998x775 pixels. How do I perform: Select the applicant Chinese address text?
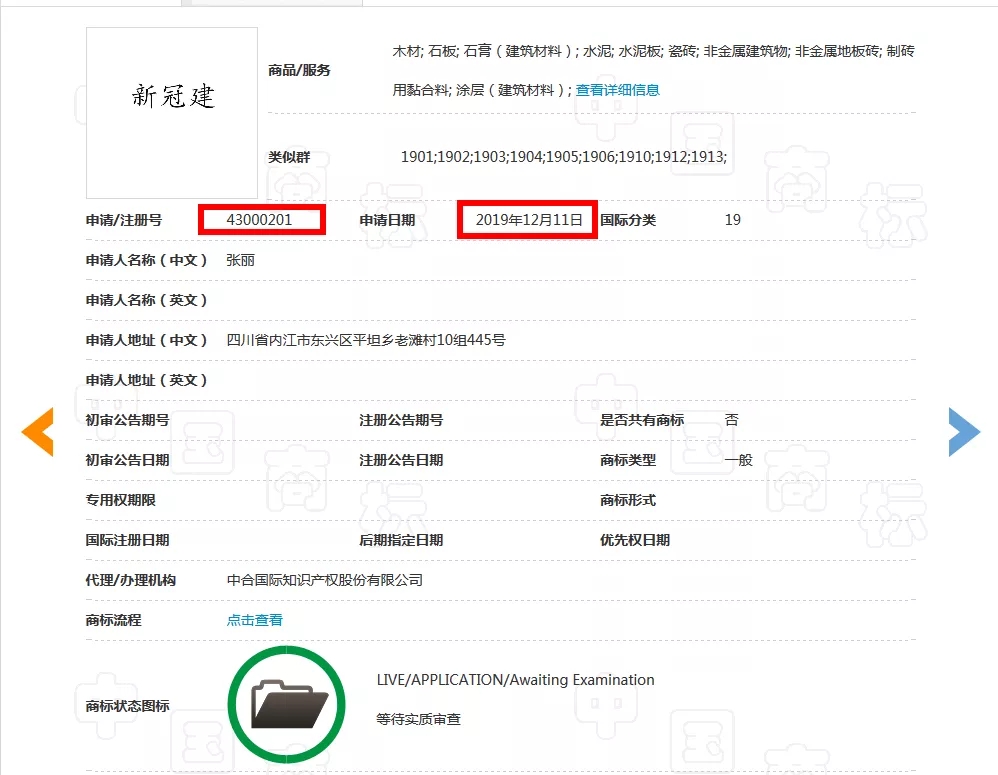(360, 339)
